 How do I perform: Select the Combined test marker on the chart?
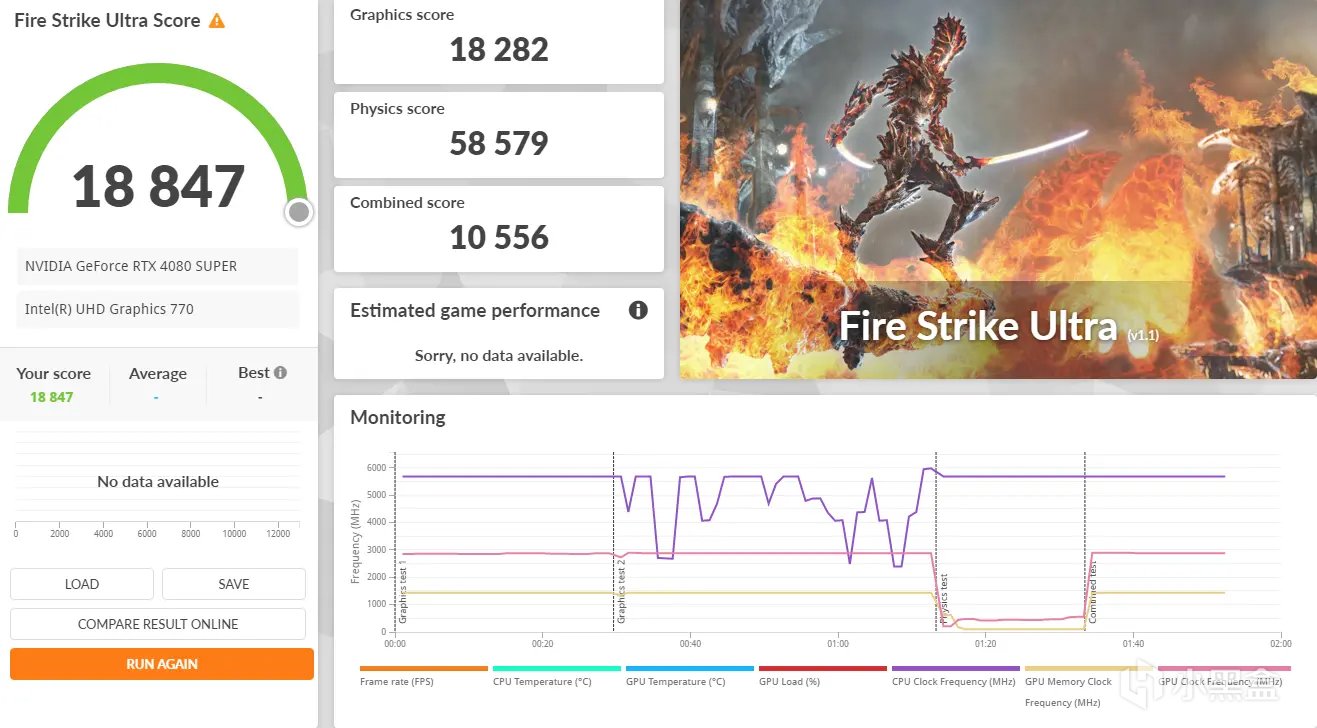click(1093, 594)
